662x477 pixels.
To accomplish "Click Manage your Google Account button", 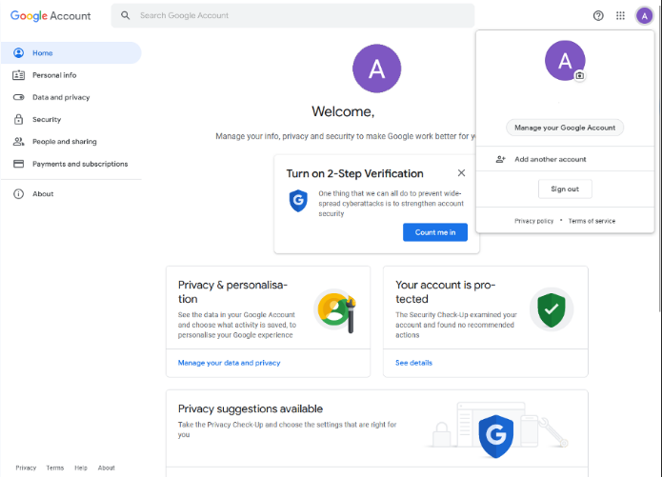I will pos(565,127).
